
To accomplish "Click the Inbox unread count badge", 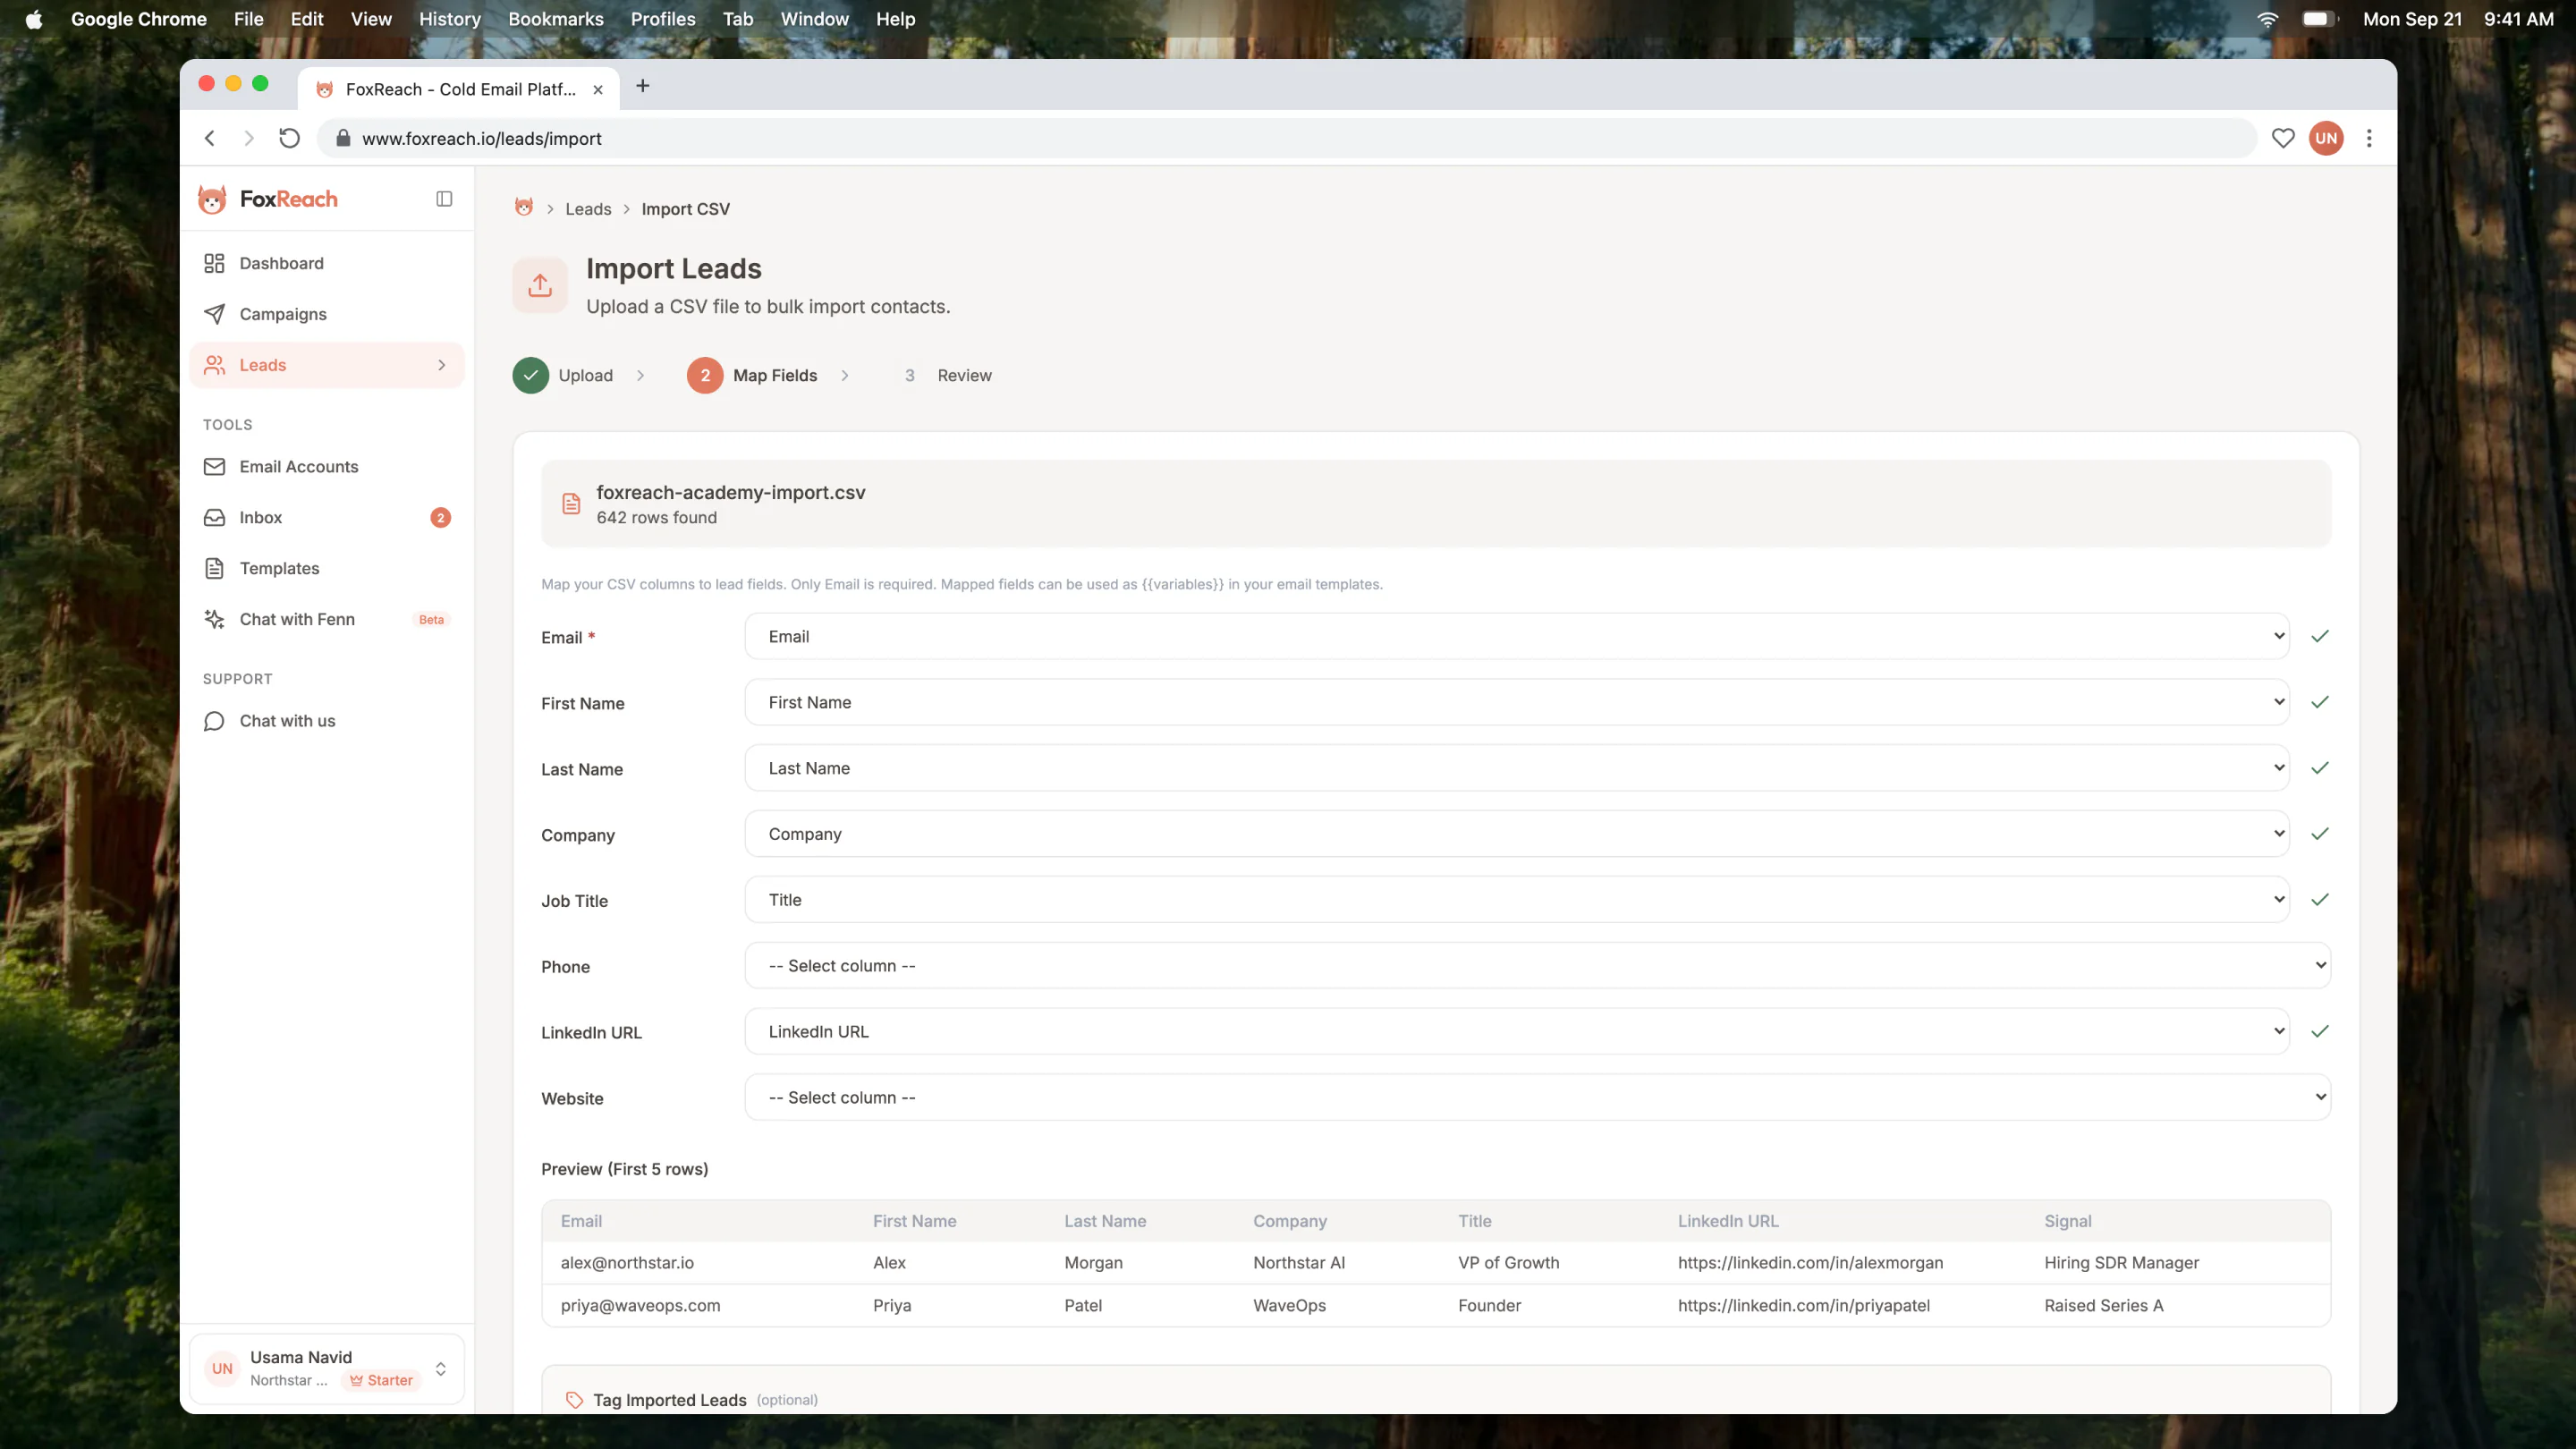I will [x=441, y=518].
